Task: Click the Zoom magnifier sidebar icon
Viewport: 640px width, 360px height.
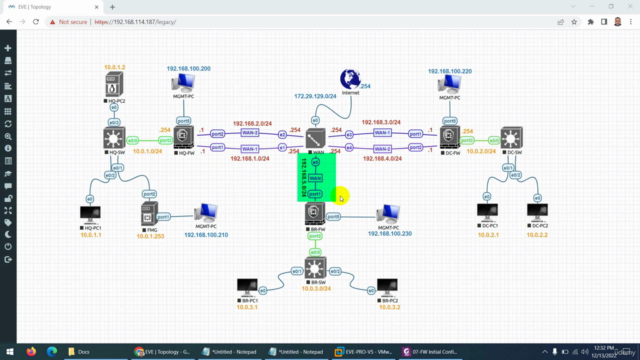Action: pos(8,136)
